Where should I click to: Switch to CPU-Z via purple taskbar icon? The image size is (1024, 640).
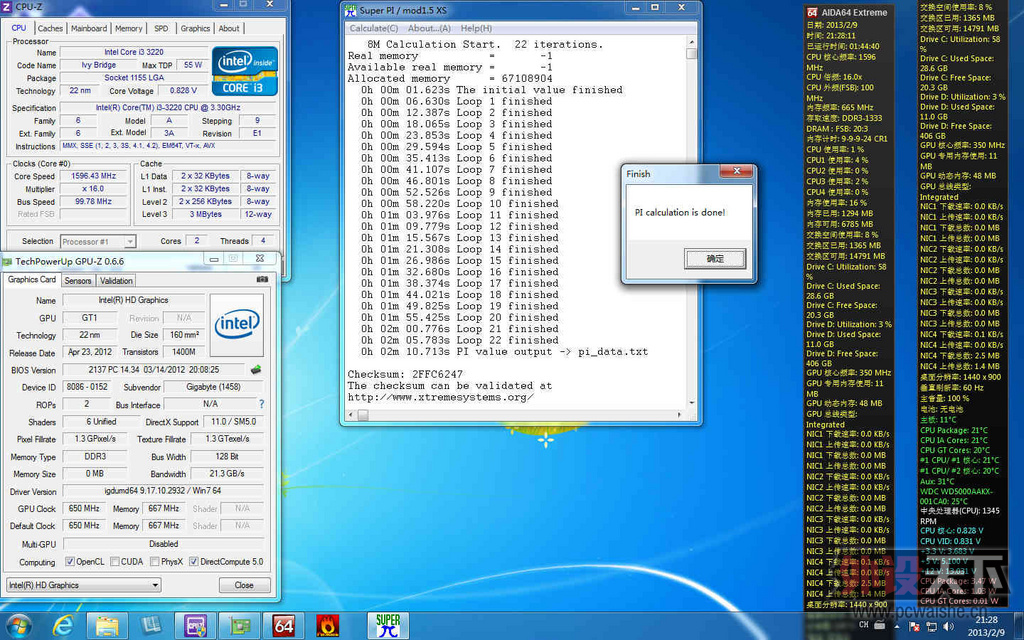[195, 626]
